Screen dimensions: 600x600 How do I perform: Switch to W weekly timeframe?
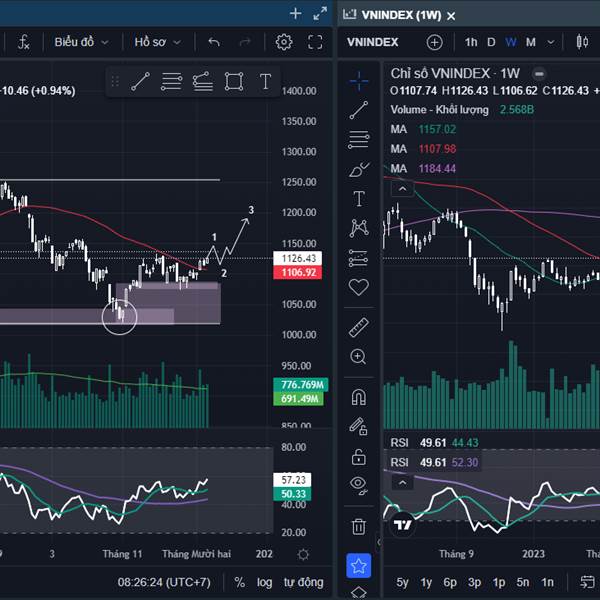[510, 42]
